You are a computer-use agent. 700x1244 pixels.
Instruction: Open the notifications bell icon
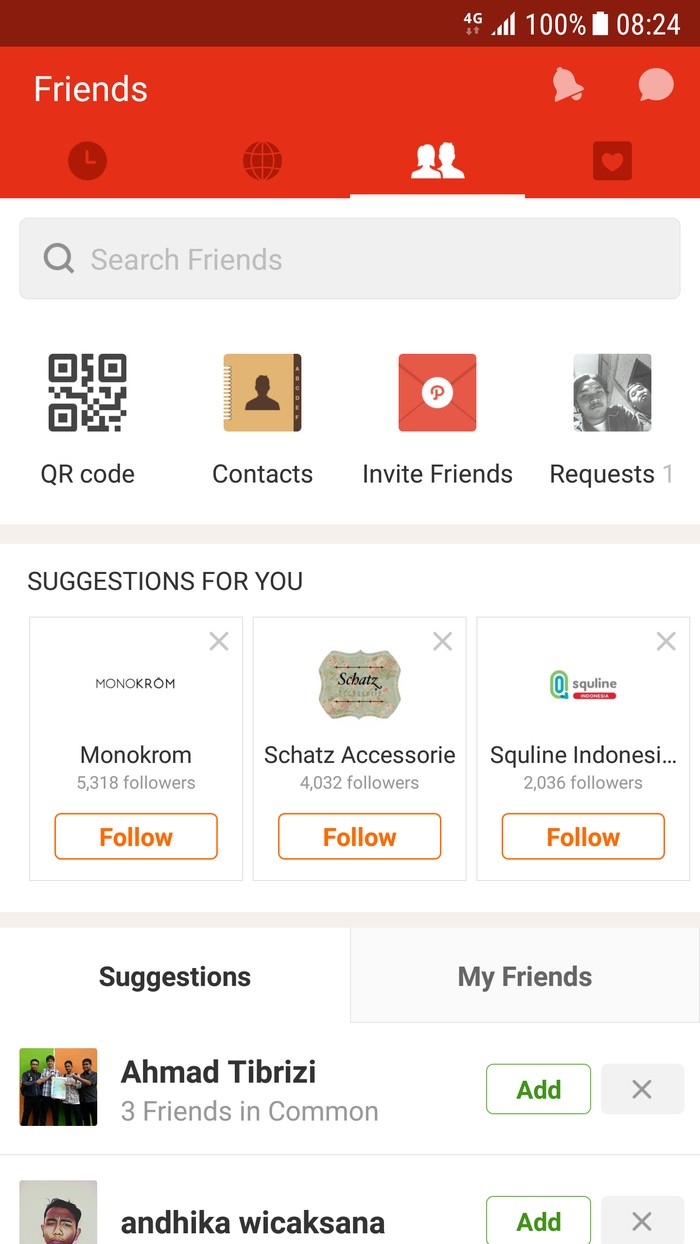[568, 87]
